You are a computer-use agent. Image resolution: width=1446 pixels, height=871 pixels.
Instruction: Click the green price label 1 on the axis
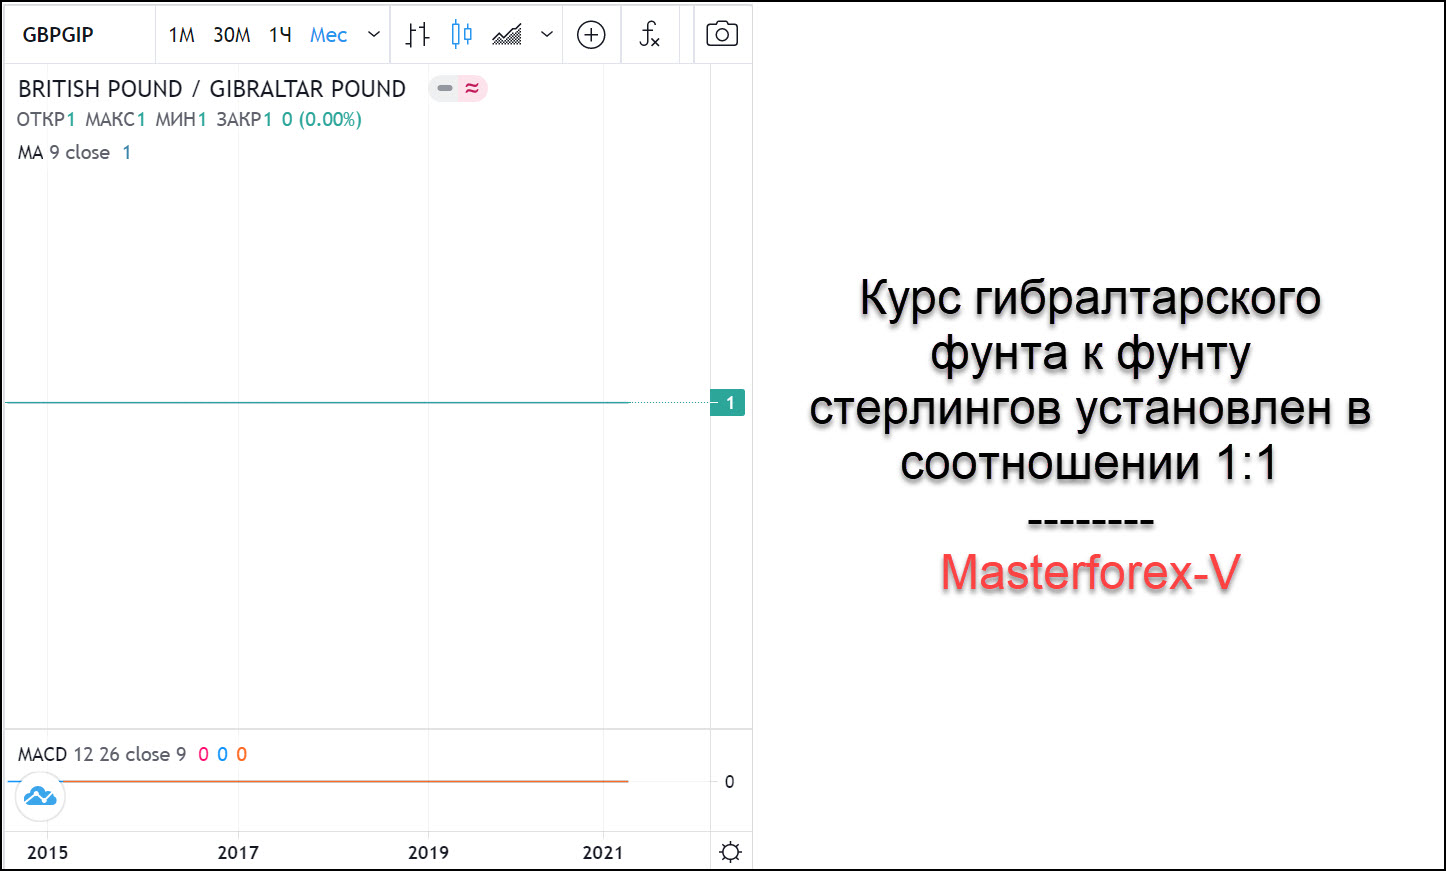(728, 403)
